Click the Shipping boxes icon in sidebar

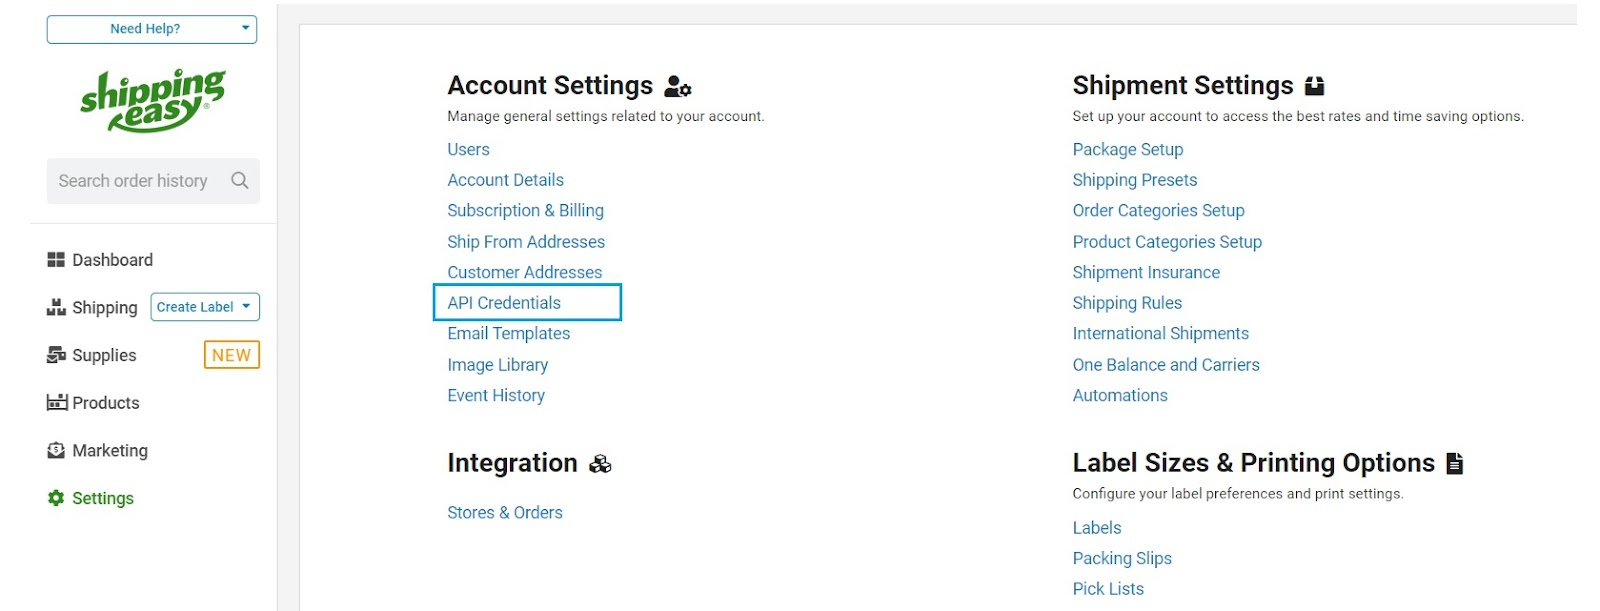56,307
